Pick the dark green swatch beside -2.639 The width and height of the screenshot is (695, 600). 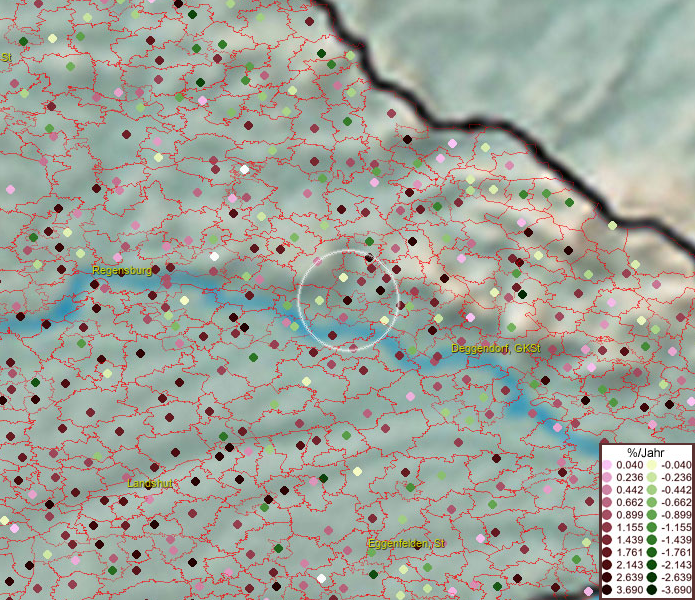pyautogui.click(x=652, y=577)
